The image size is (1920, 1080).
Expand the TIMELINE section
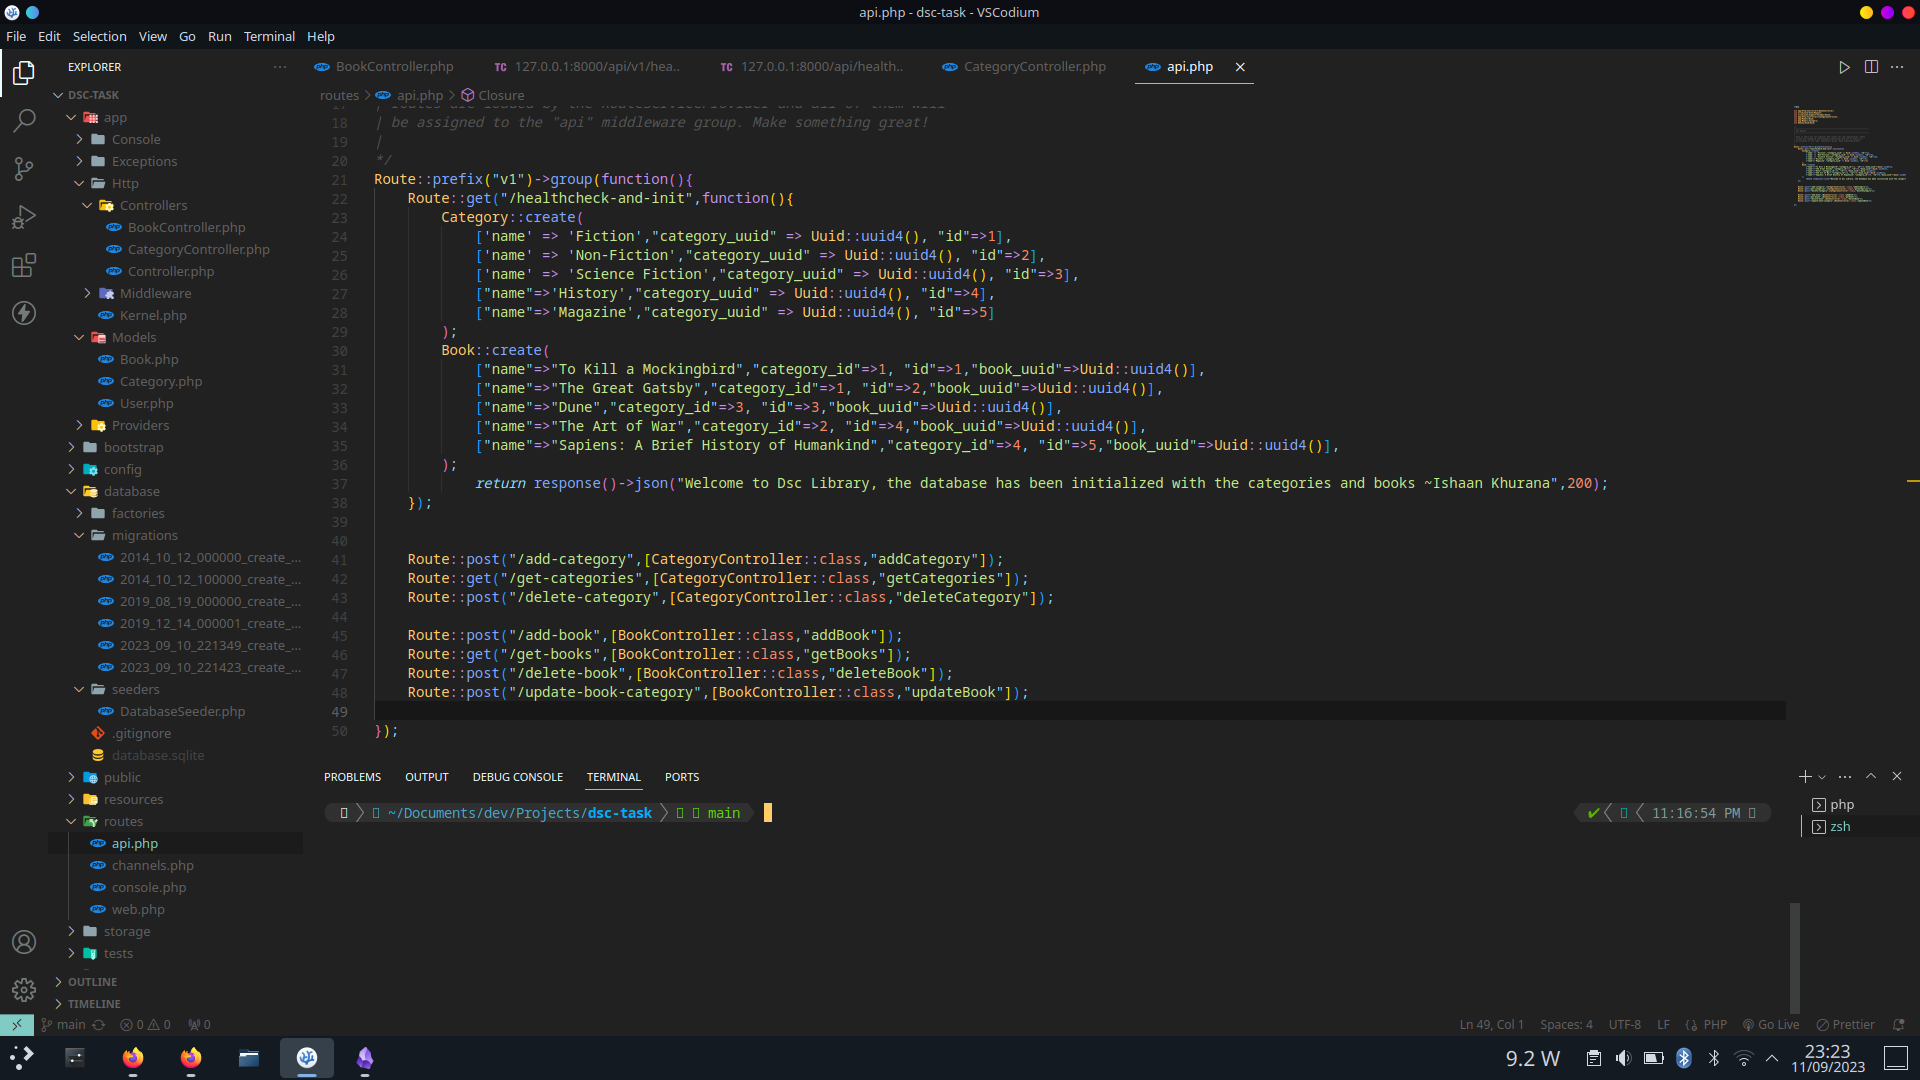[94, 1004]
